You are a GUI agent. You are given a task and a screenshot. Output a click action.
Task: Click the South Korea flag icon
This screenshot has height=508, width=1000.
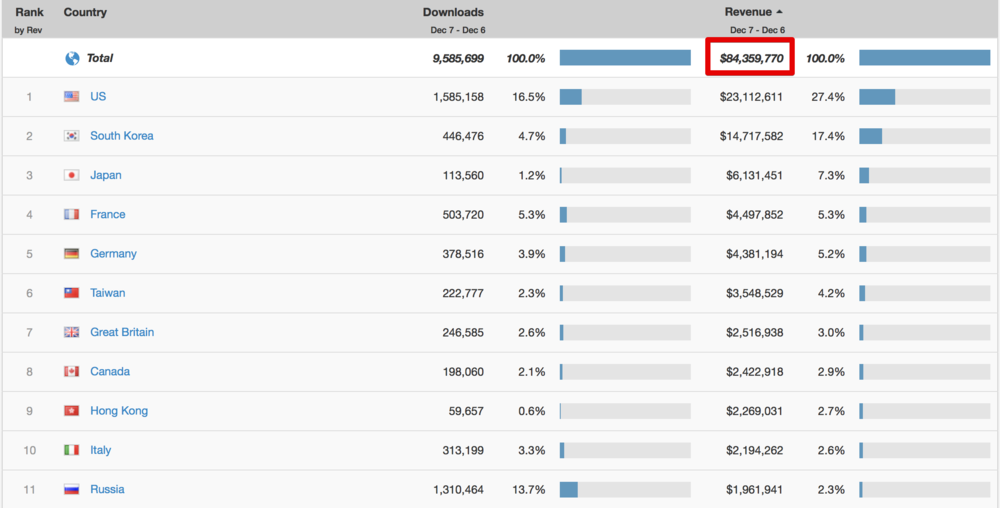(72, 136)
